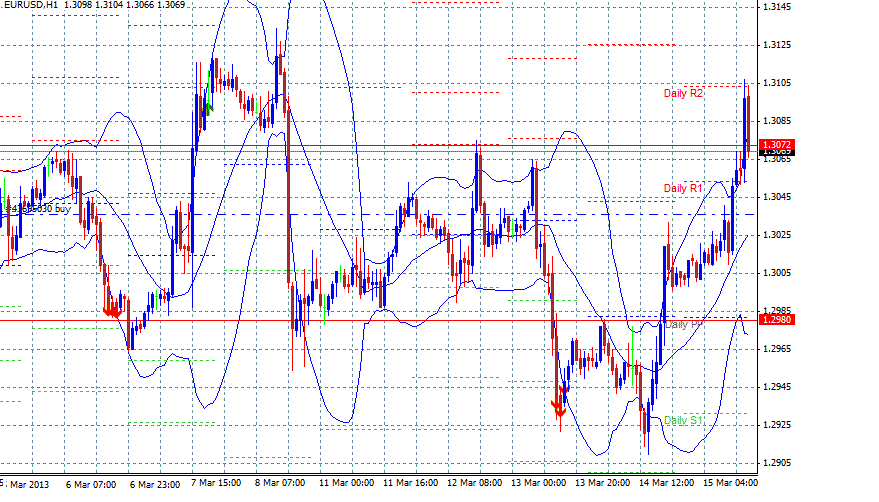Click the 1.3025 price axis value
879x502 pixels.
pyautogui.click(x=777, y=234)
